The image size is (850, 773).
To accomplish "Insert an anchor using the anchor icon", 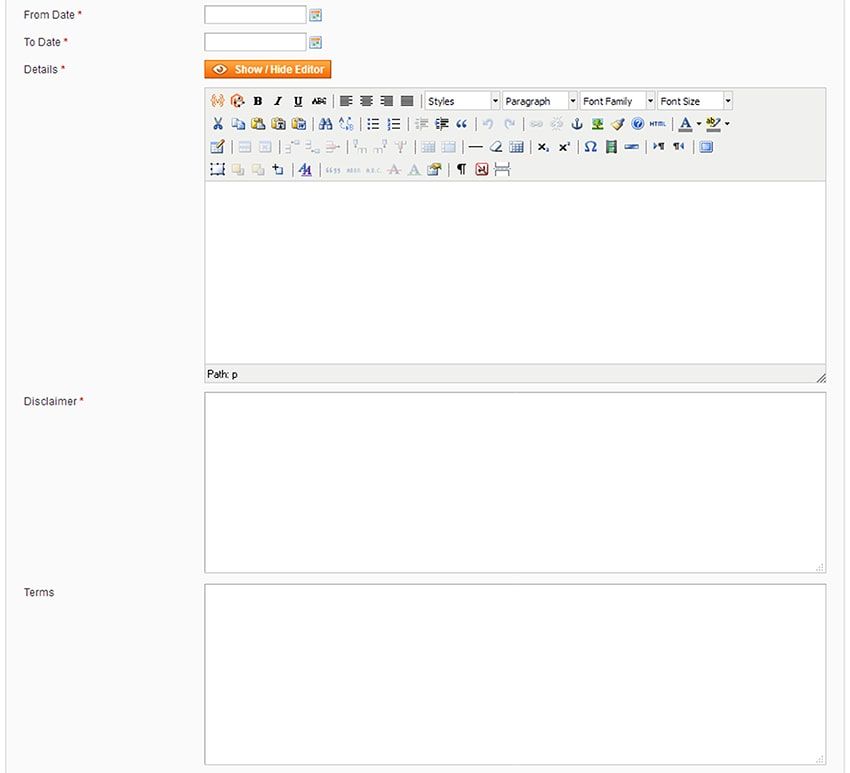I will coord(576,124).
